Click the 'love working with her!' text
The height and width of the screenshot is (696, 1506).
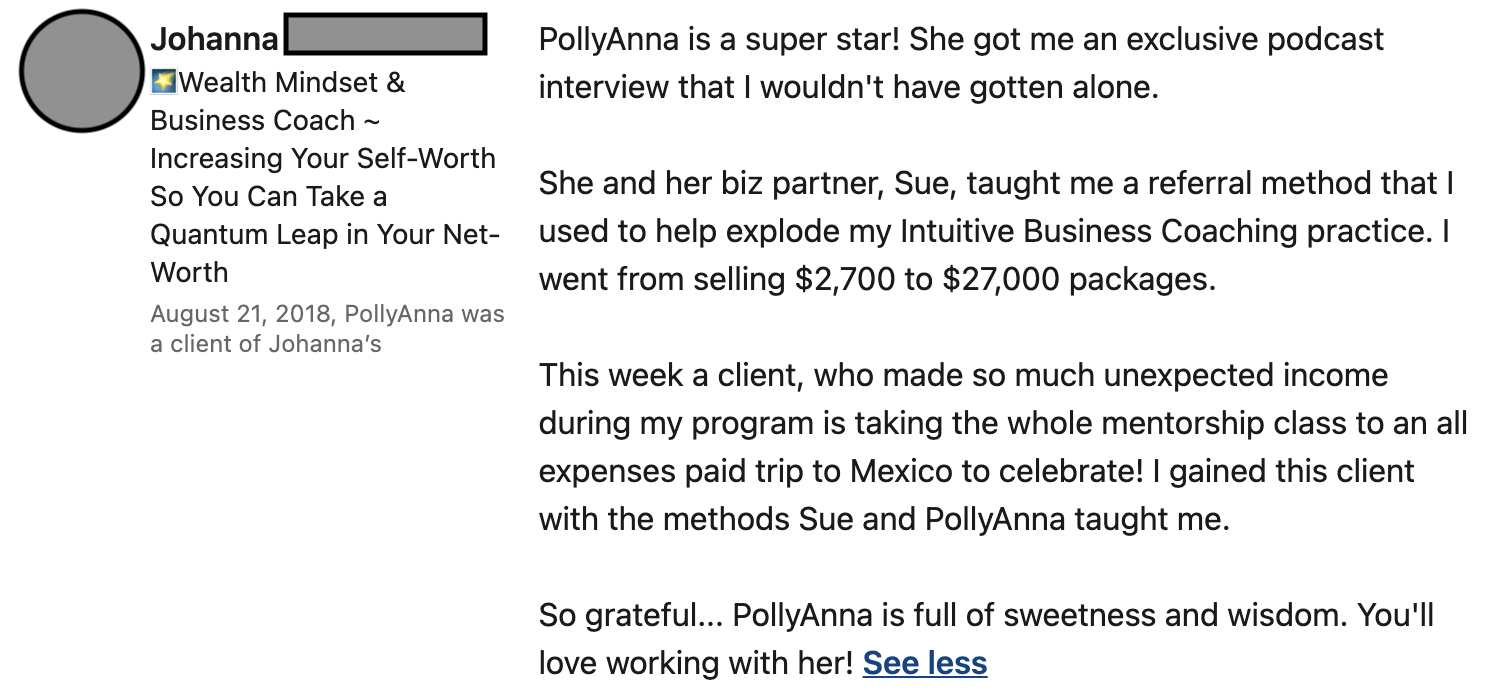pyautogui.click(x=697, y=663)
